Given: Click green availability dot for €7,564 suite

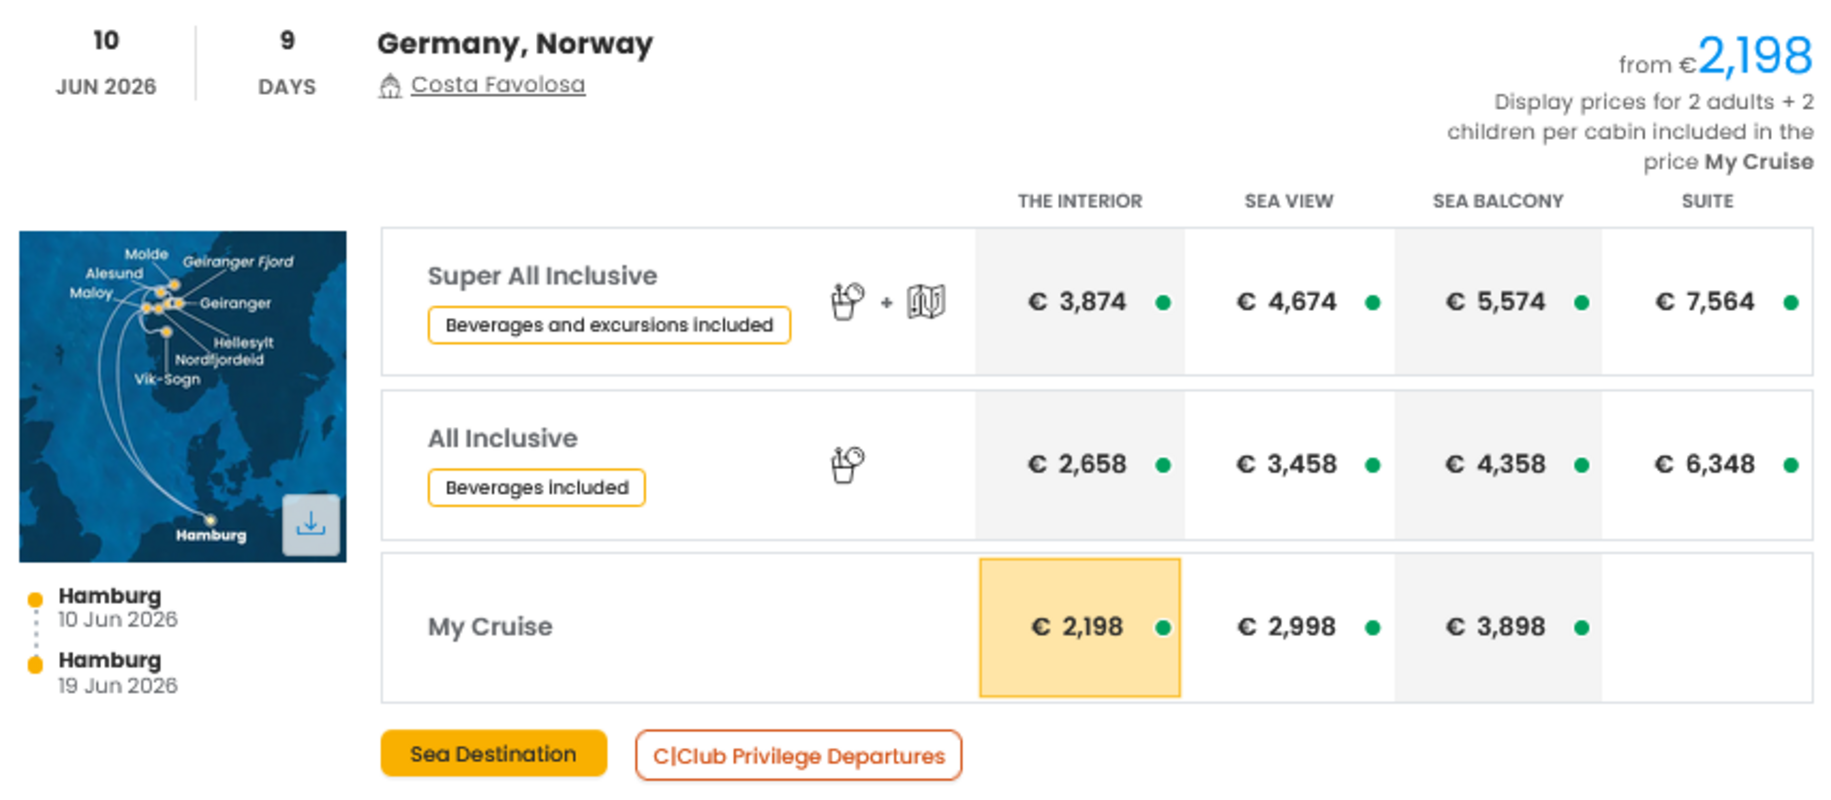Looking at the screenshot, I should coord(1790,302).
